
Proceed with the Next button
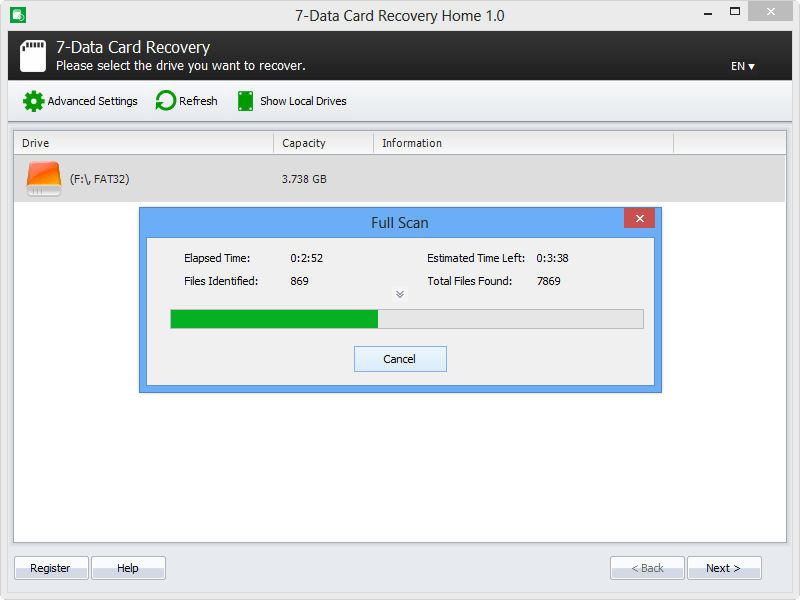coord(724,567)
